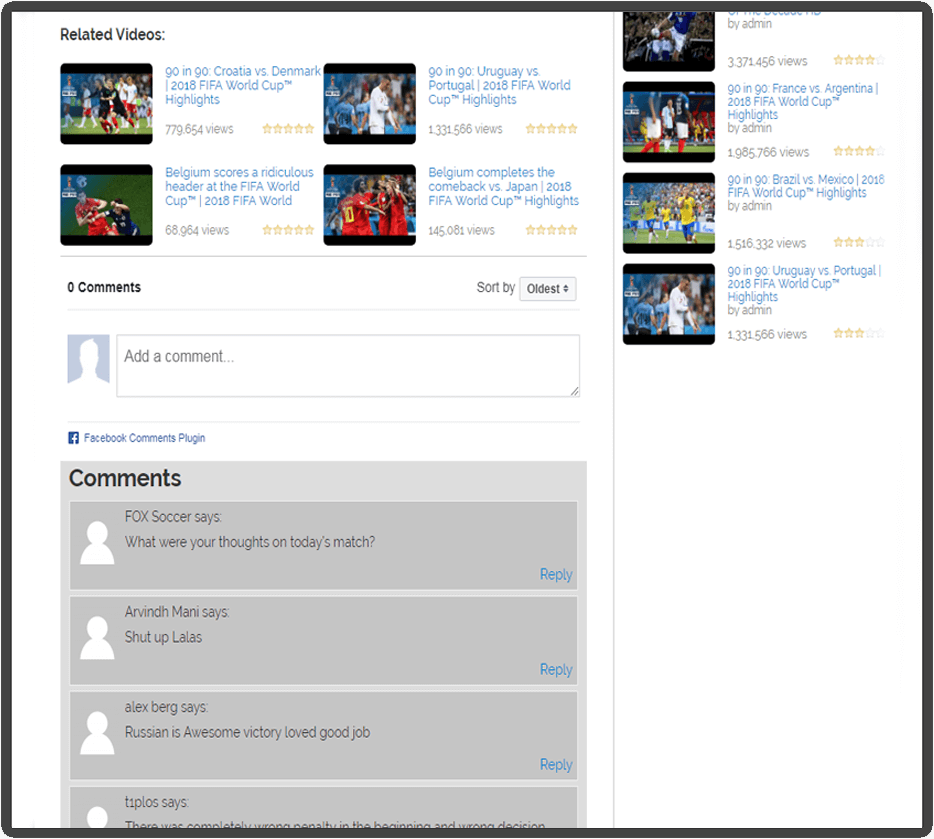Image resolution: width=934 pixels, height=839 pixels.
Task: Rate sidebar Brazil vs. Mexico stars
Action: coord(859,242)
